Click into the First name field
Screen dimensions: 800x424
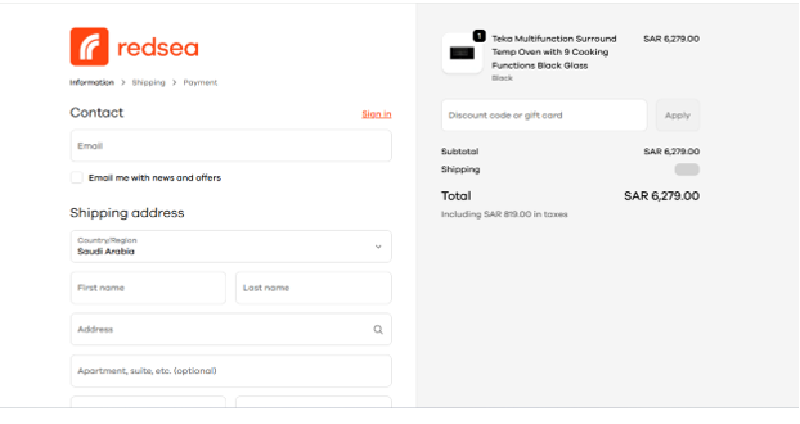click(148, 288)
